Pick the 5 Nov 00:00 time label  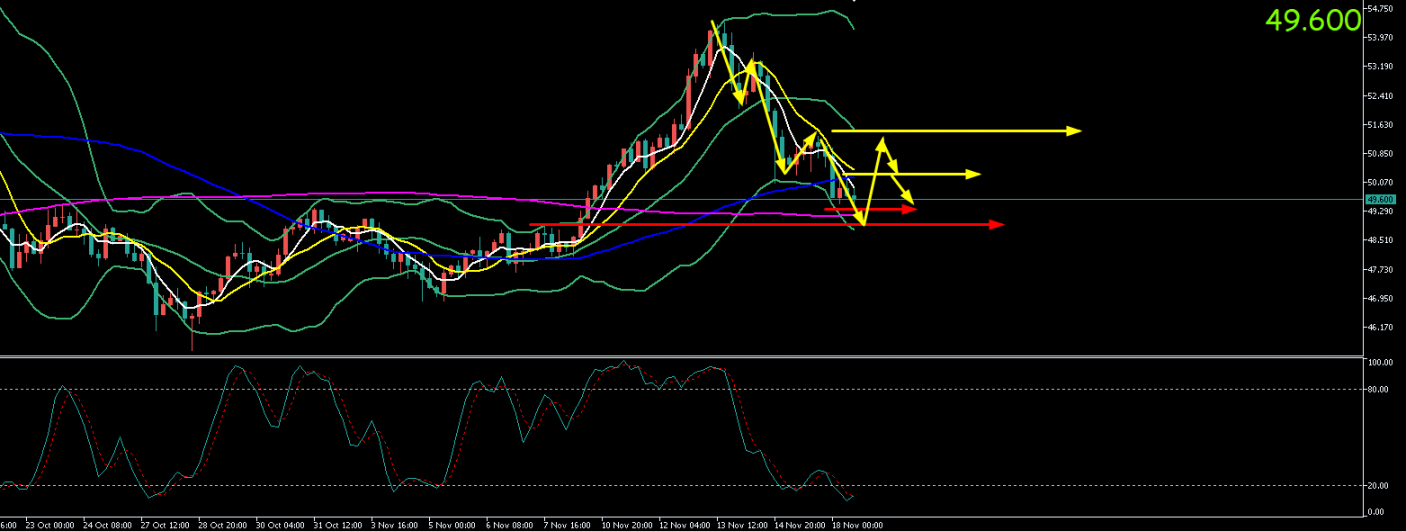[x=454, y=524]
